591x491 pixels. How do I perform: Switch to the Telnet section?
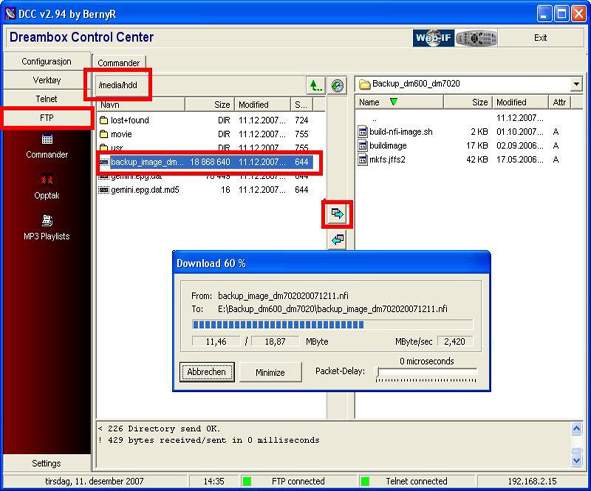point(46,99)
